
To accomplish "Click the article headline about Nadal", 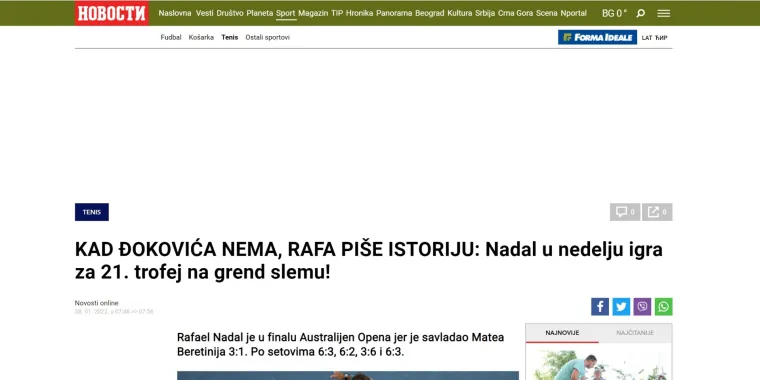I will (x=368, y=261).
